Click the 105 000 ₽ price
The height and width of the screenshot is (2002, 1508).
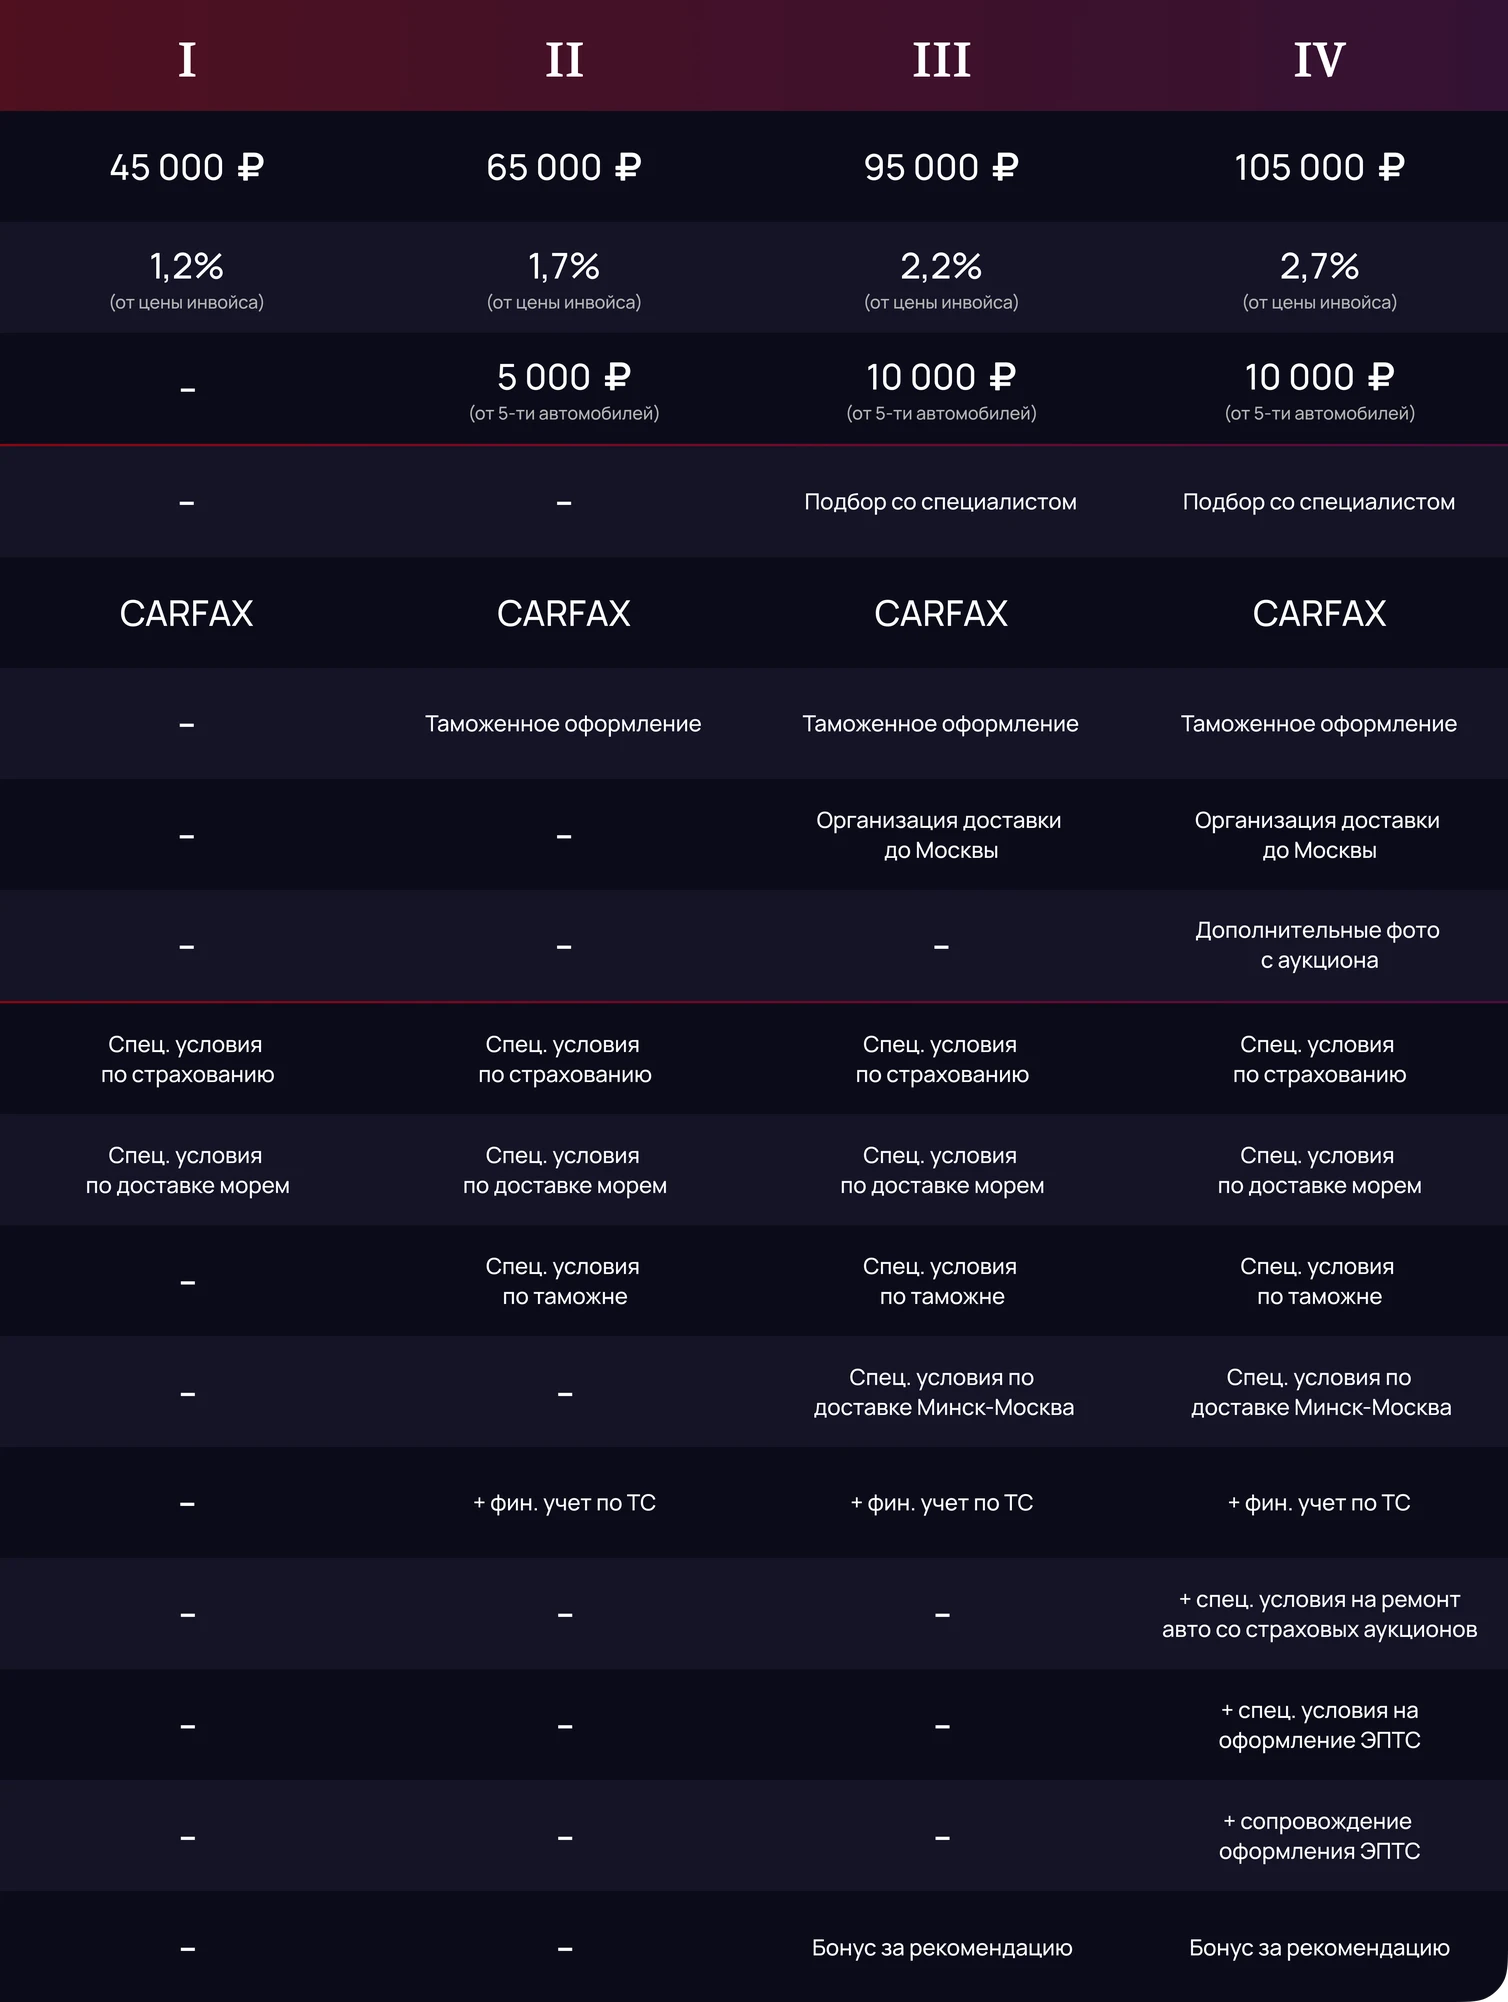[1319, 167]
